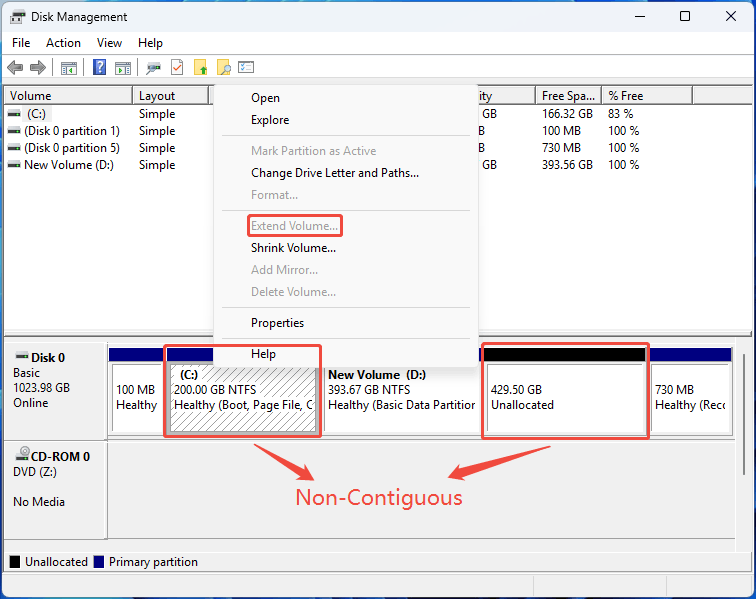Select New Volume (D:) in volume list
Screen dimensions: 756x599
click(x=69, y=164)
